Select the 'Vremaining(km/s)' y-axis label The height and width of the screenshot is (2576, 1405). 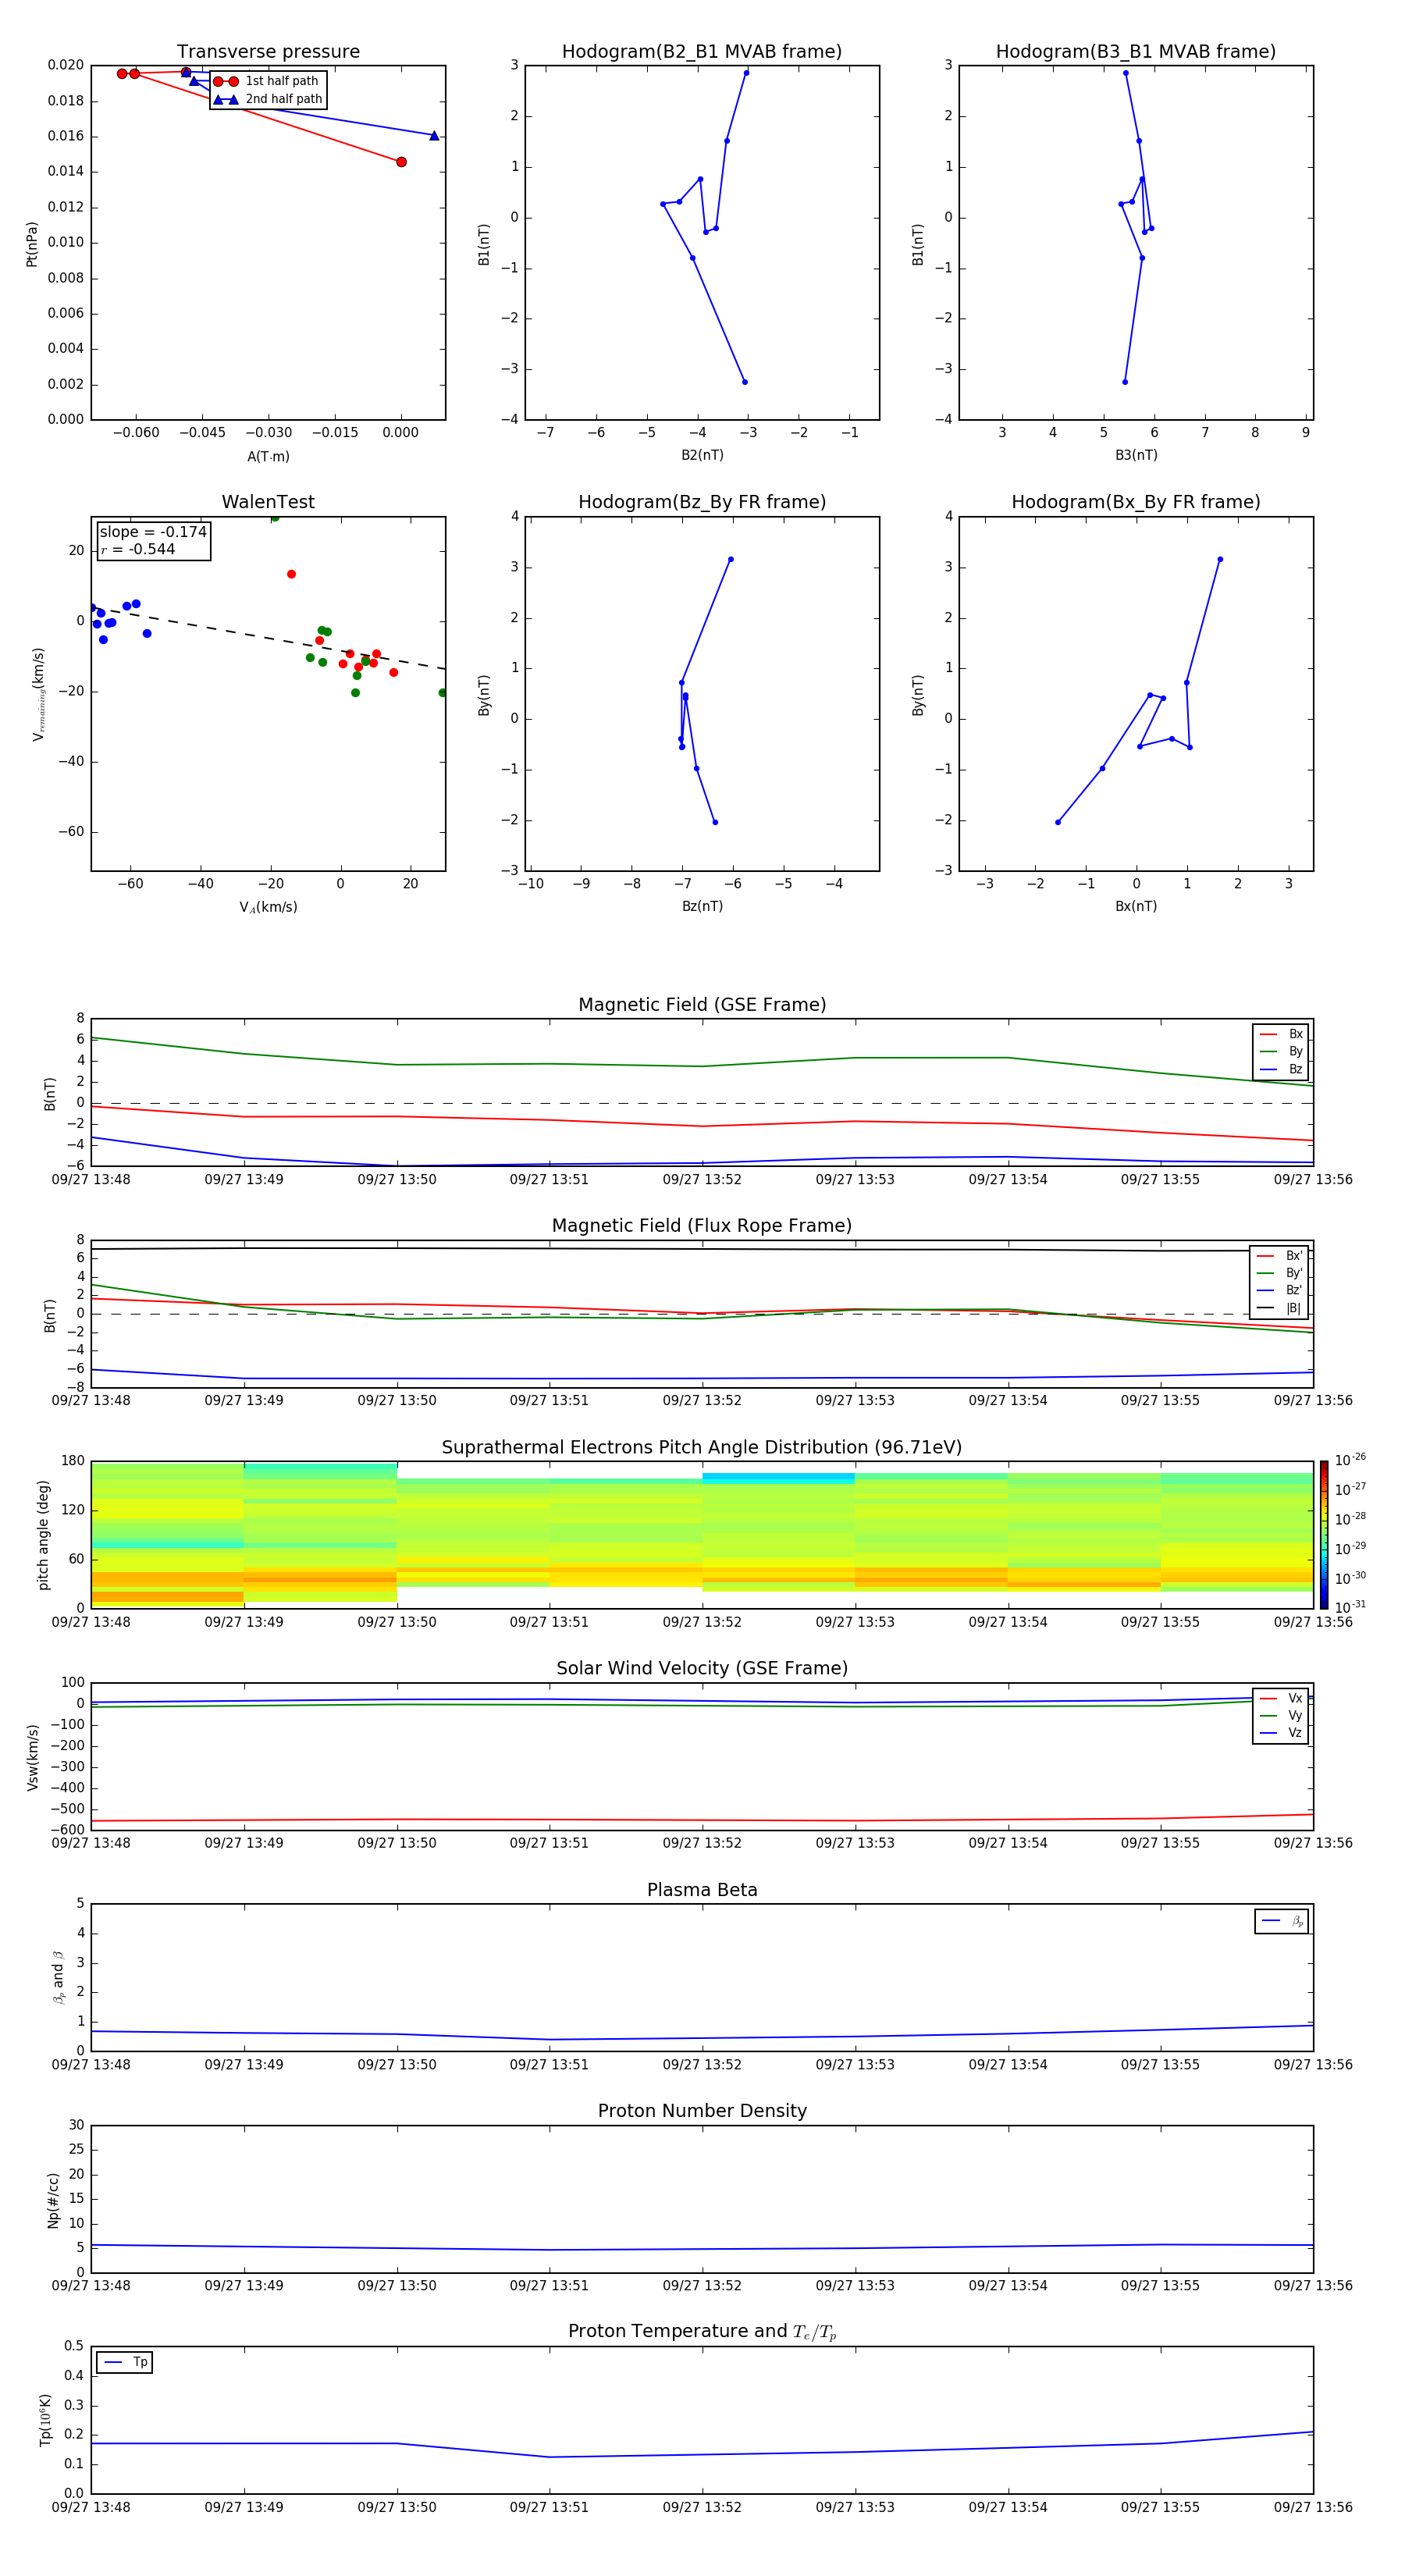pos(38,694)
